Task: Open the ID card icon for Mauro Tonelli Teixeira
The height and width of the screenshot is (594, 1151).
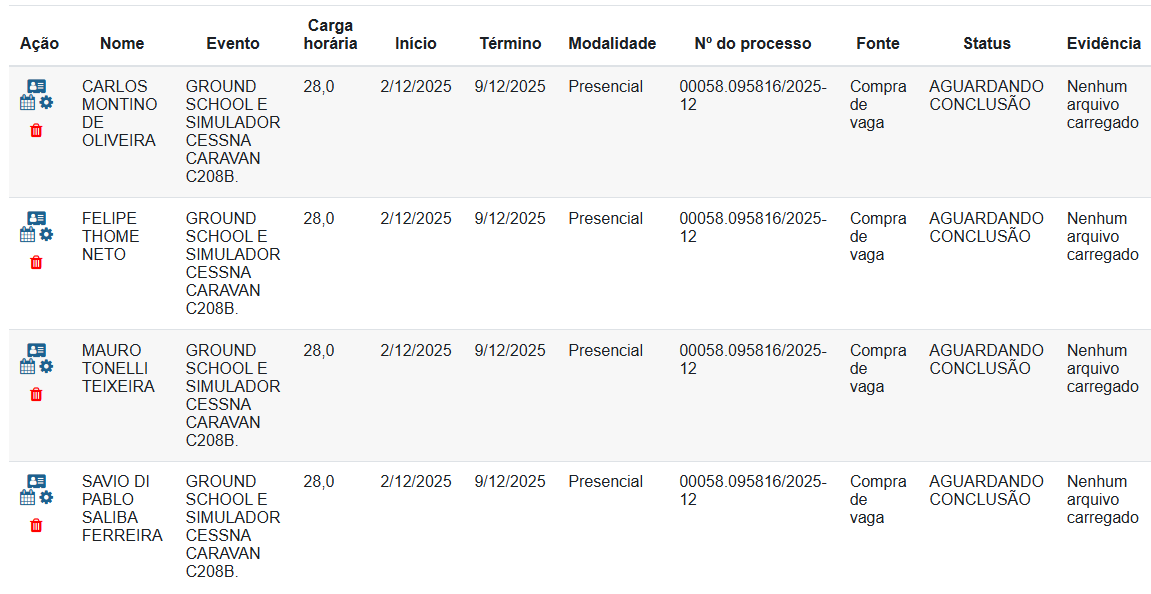Action: pos(37,350)
